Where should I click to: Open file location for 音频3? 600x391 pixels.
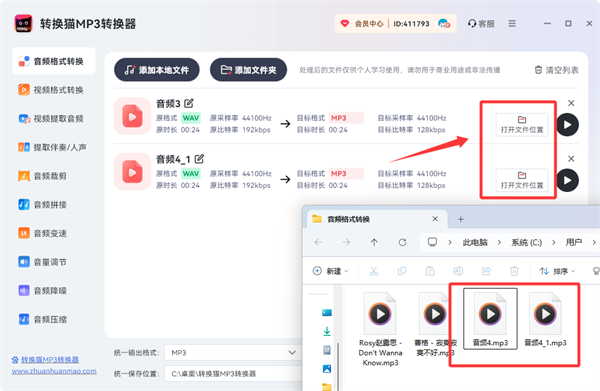[x=522, y=125]
